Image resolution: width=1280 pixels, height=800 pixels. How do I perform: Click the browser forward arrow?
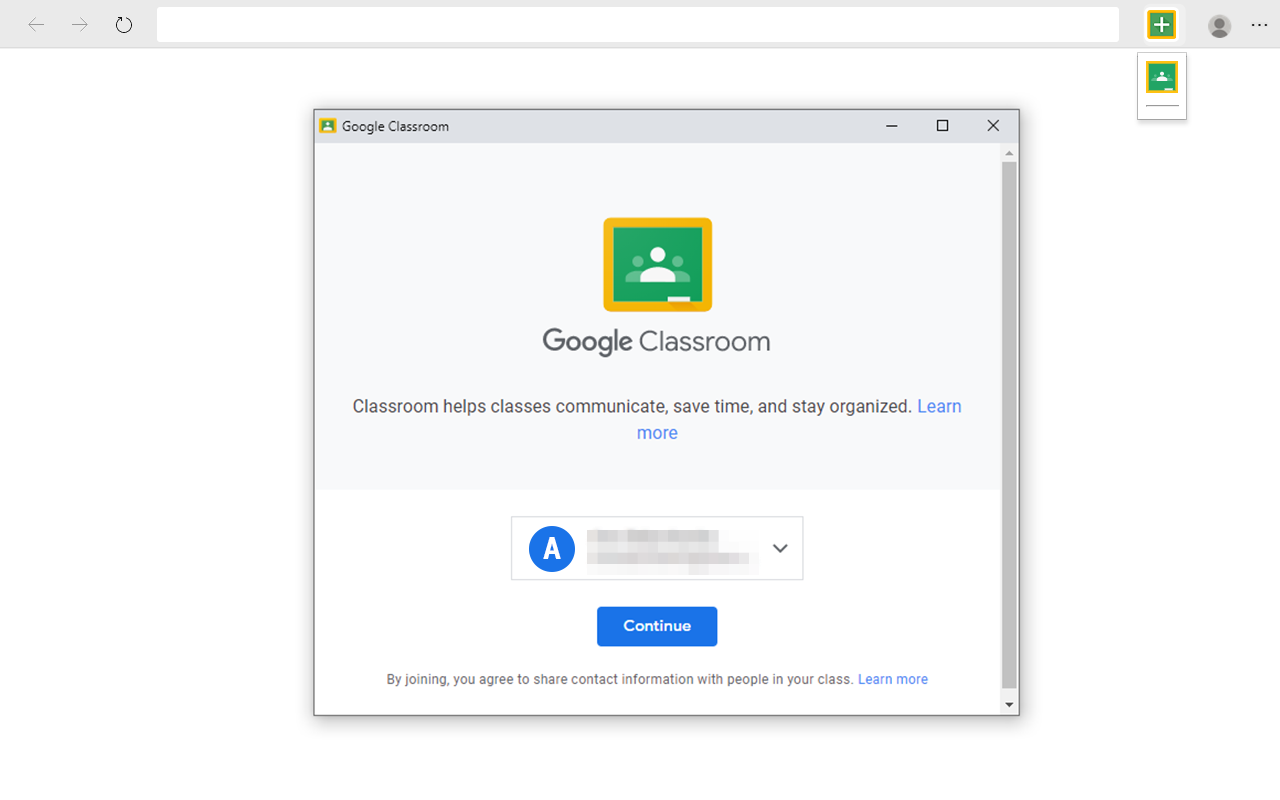[80, 25]
